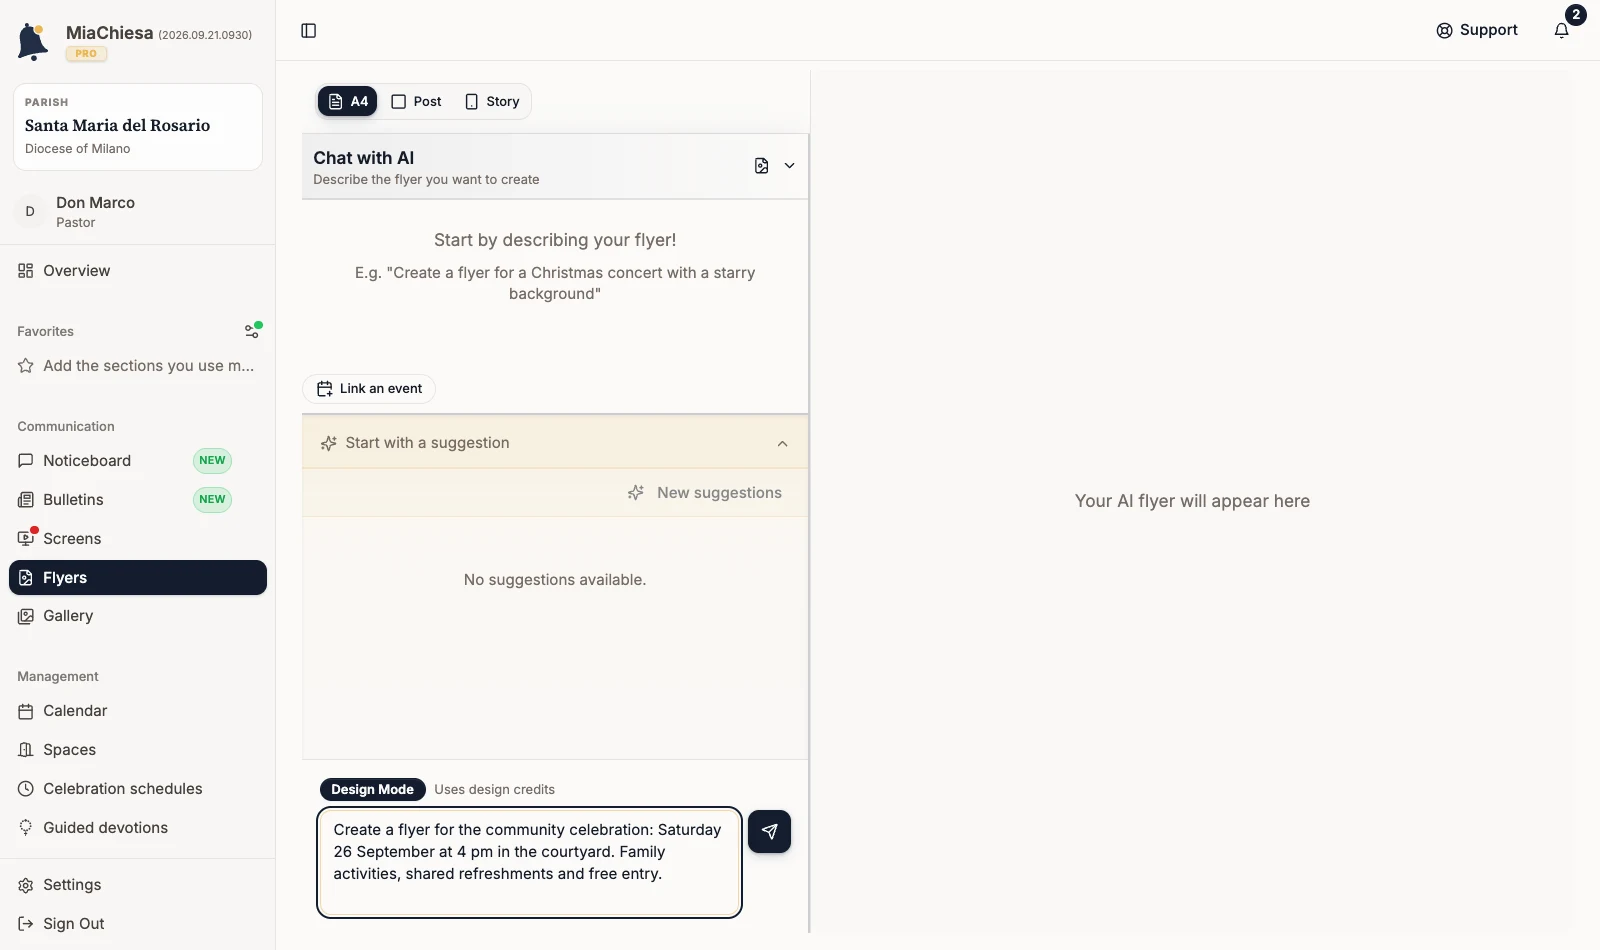This screenshot has height=950, width=1600.
Task: Open Support from top bar
Action: [x=1477, y=30]
